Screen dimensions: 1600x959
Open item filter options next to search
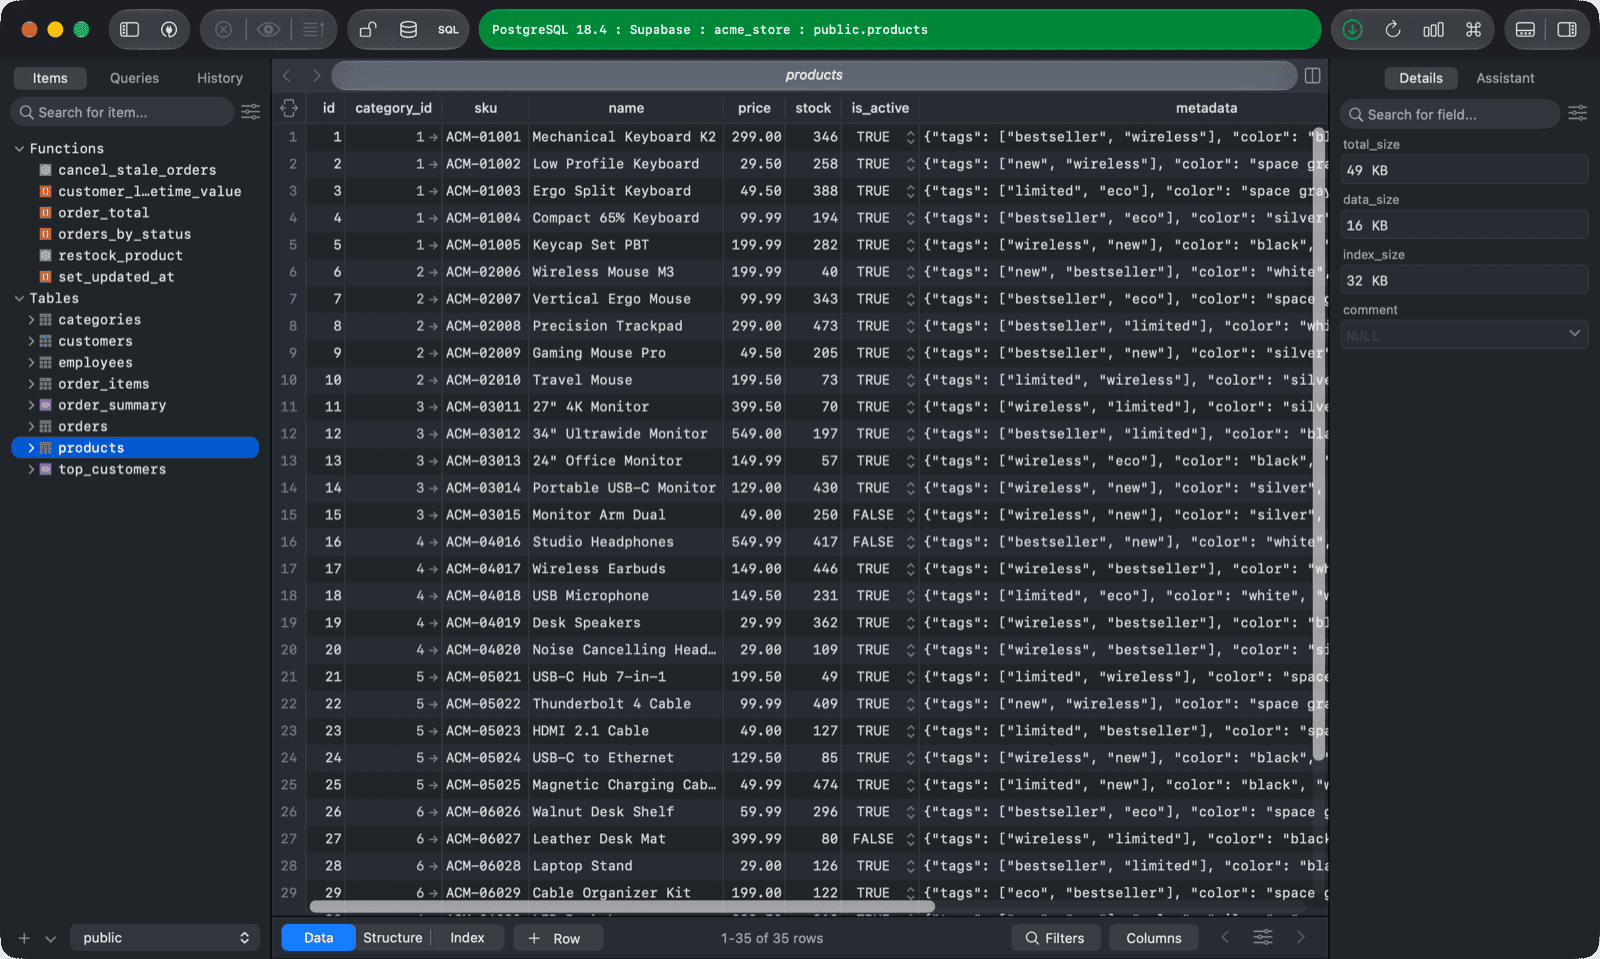coord(251,112)
